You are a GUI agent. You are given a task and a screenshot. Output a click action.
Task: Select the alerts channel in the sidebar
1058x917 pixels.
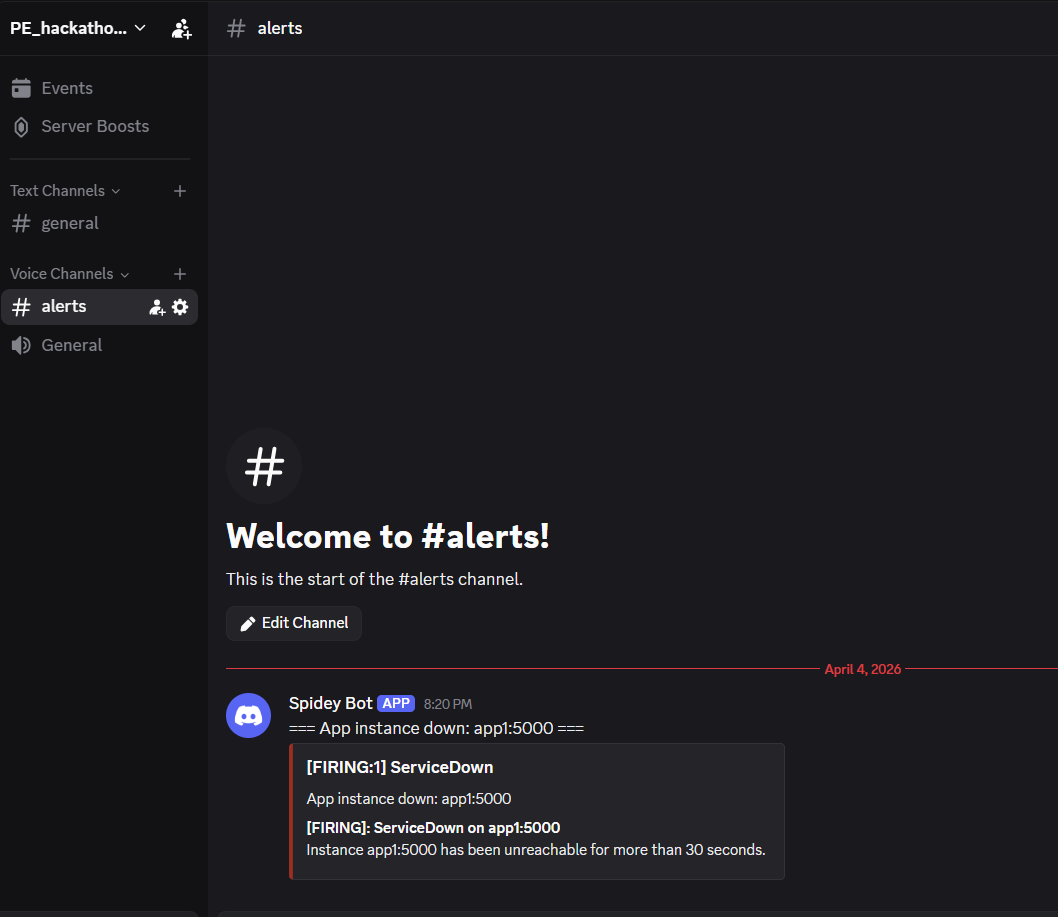[99, 307]
